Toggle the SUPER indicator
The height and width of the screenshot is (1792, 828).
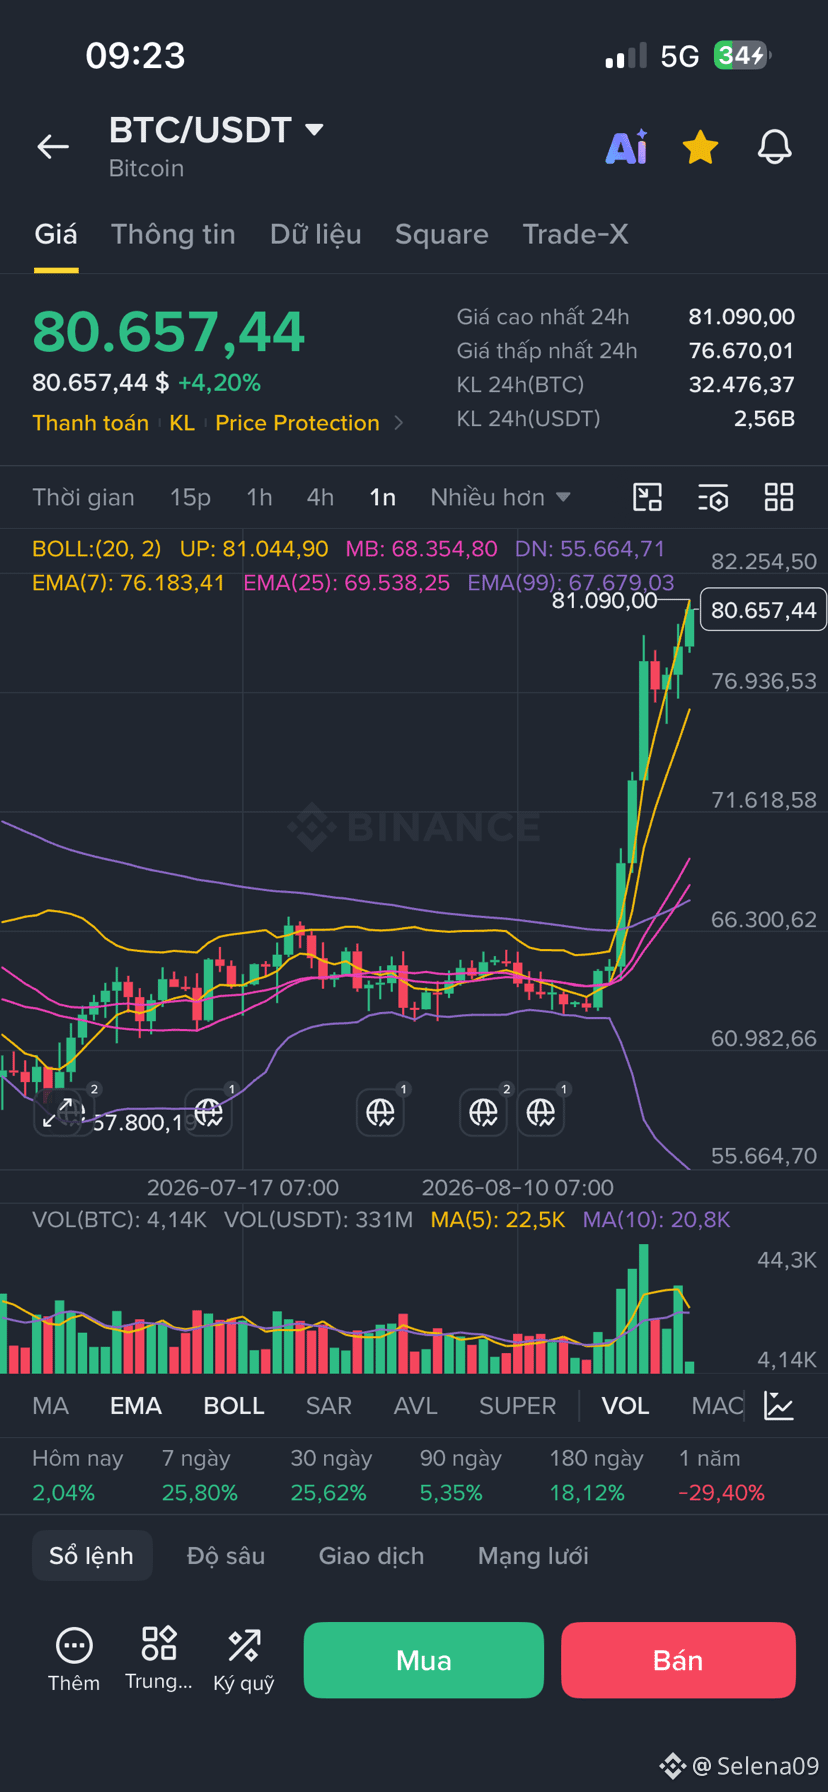click(517, 1405)
